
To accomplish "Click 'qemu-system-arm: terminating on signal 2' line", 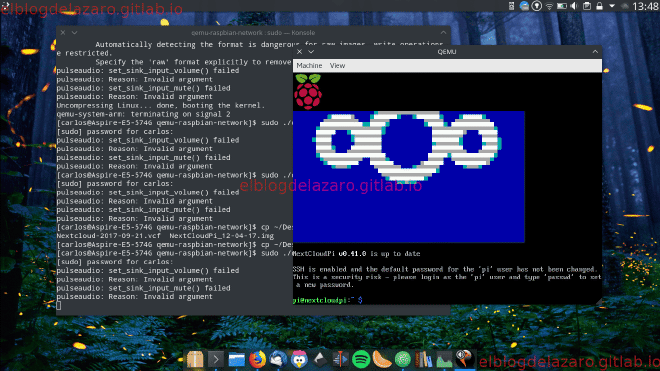I will (x=144, y=114).
